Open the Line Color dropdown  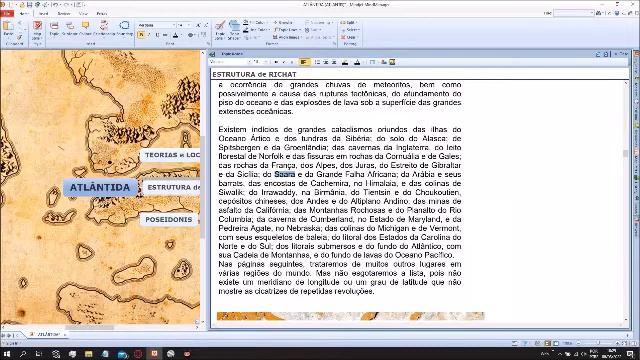pyautogui.click(x=256, y=30)
